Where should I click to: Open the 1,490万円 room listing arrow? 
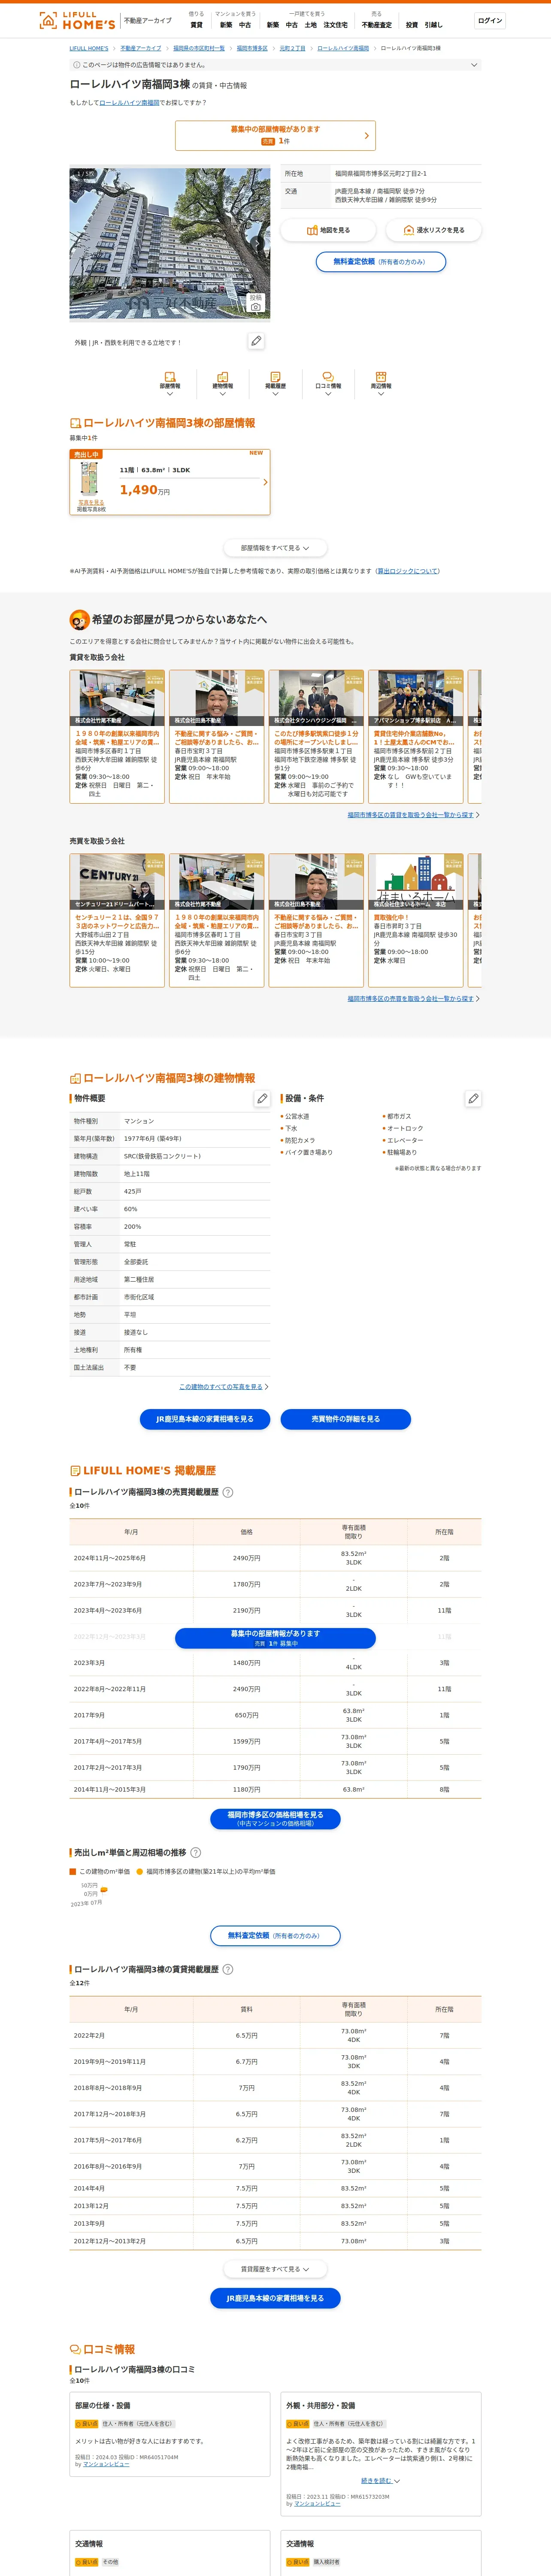click(265, 482)
